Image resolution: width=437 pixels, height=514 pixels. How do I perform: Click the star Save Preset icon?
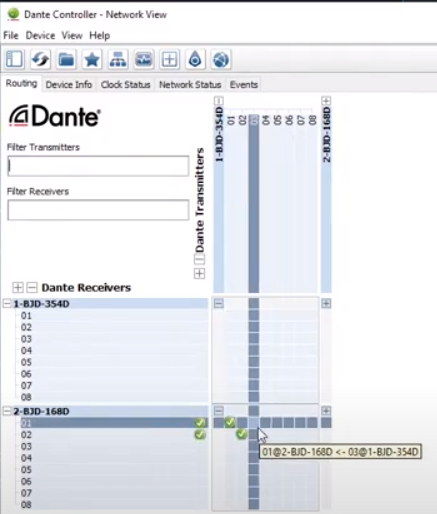coord(92,60)
